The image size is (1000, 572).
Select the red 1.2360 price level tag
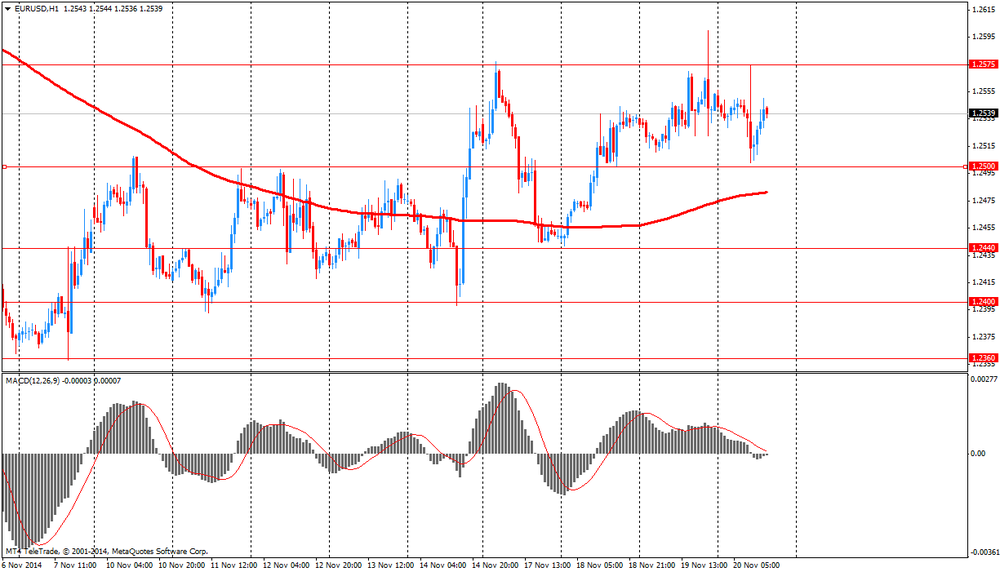[x=983, y=358]
